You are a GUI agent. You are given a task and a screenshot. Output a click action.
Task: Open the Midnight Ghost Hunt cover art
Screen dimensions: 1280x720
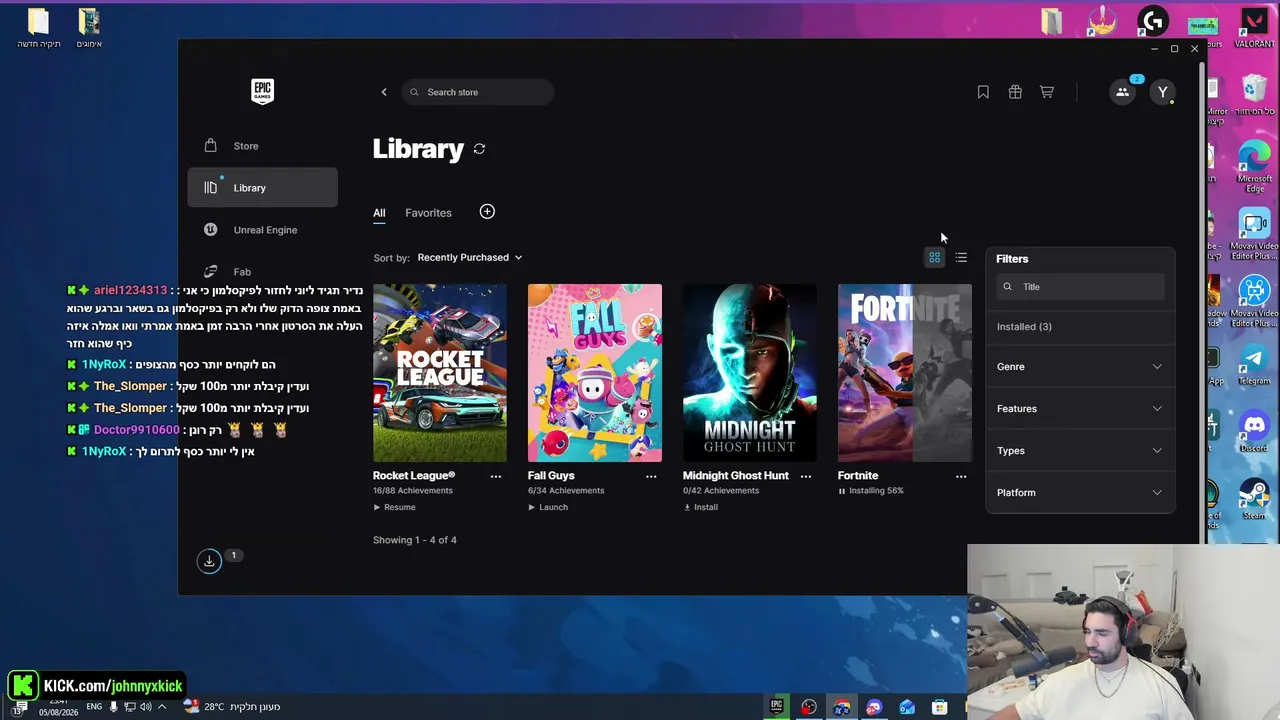[750, 373]
